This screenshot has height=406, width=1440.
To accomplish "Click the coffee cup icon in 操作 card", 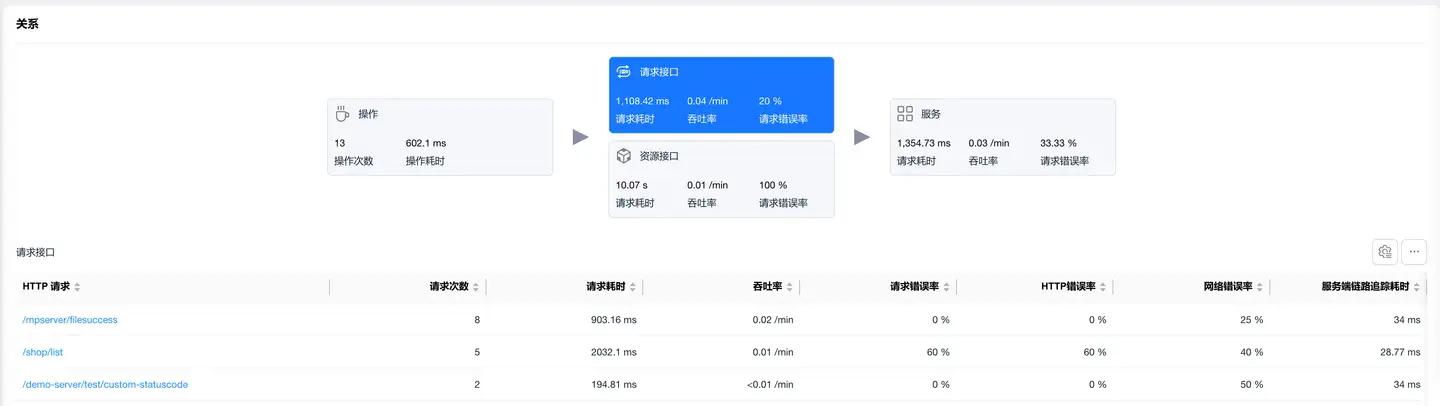I will click(x=343, y=114).
